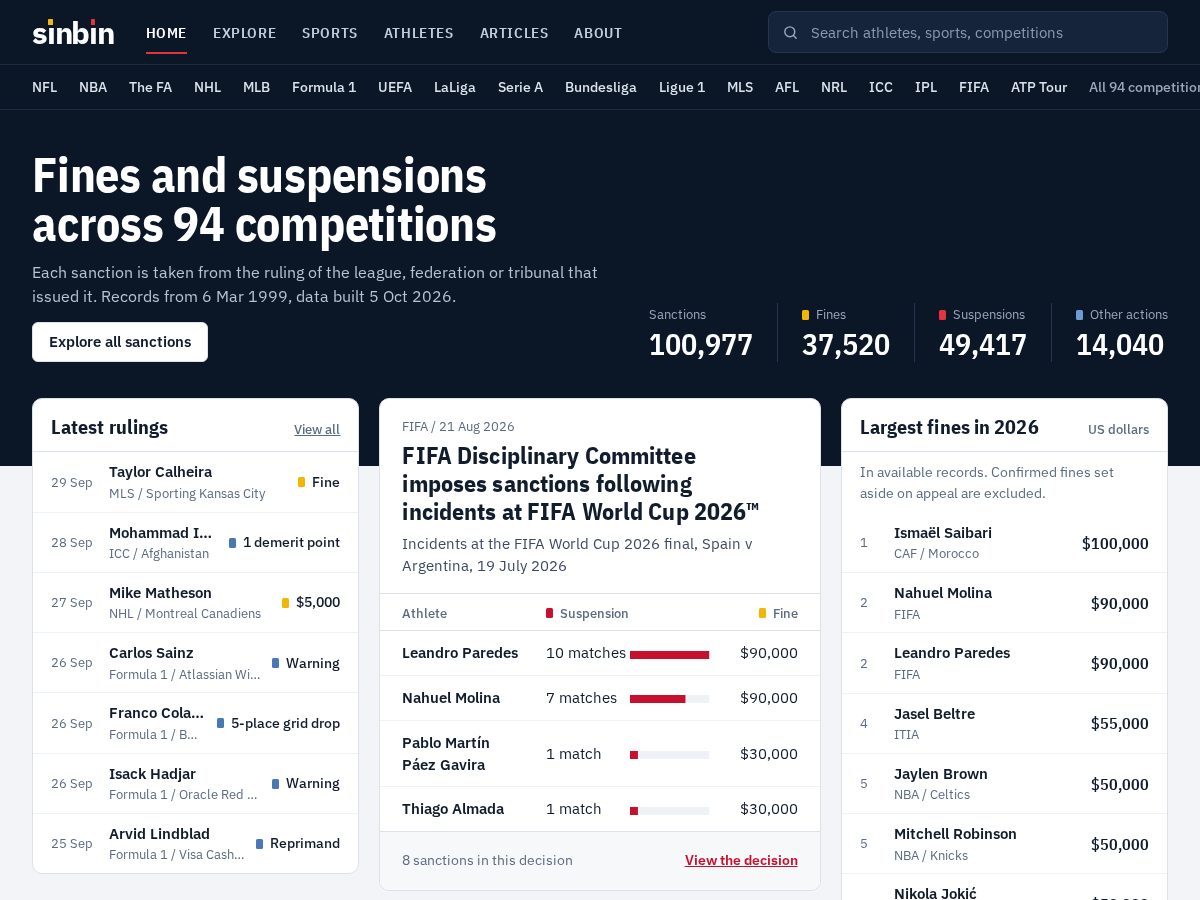Select NHL competition link
The width and height of the screenshot is (1200, 900).
click(207, 87)
